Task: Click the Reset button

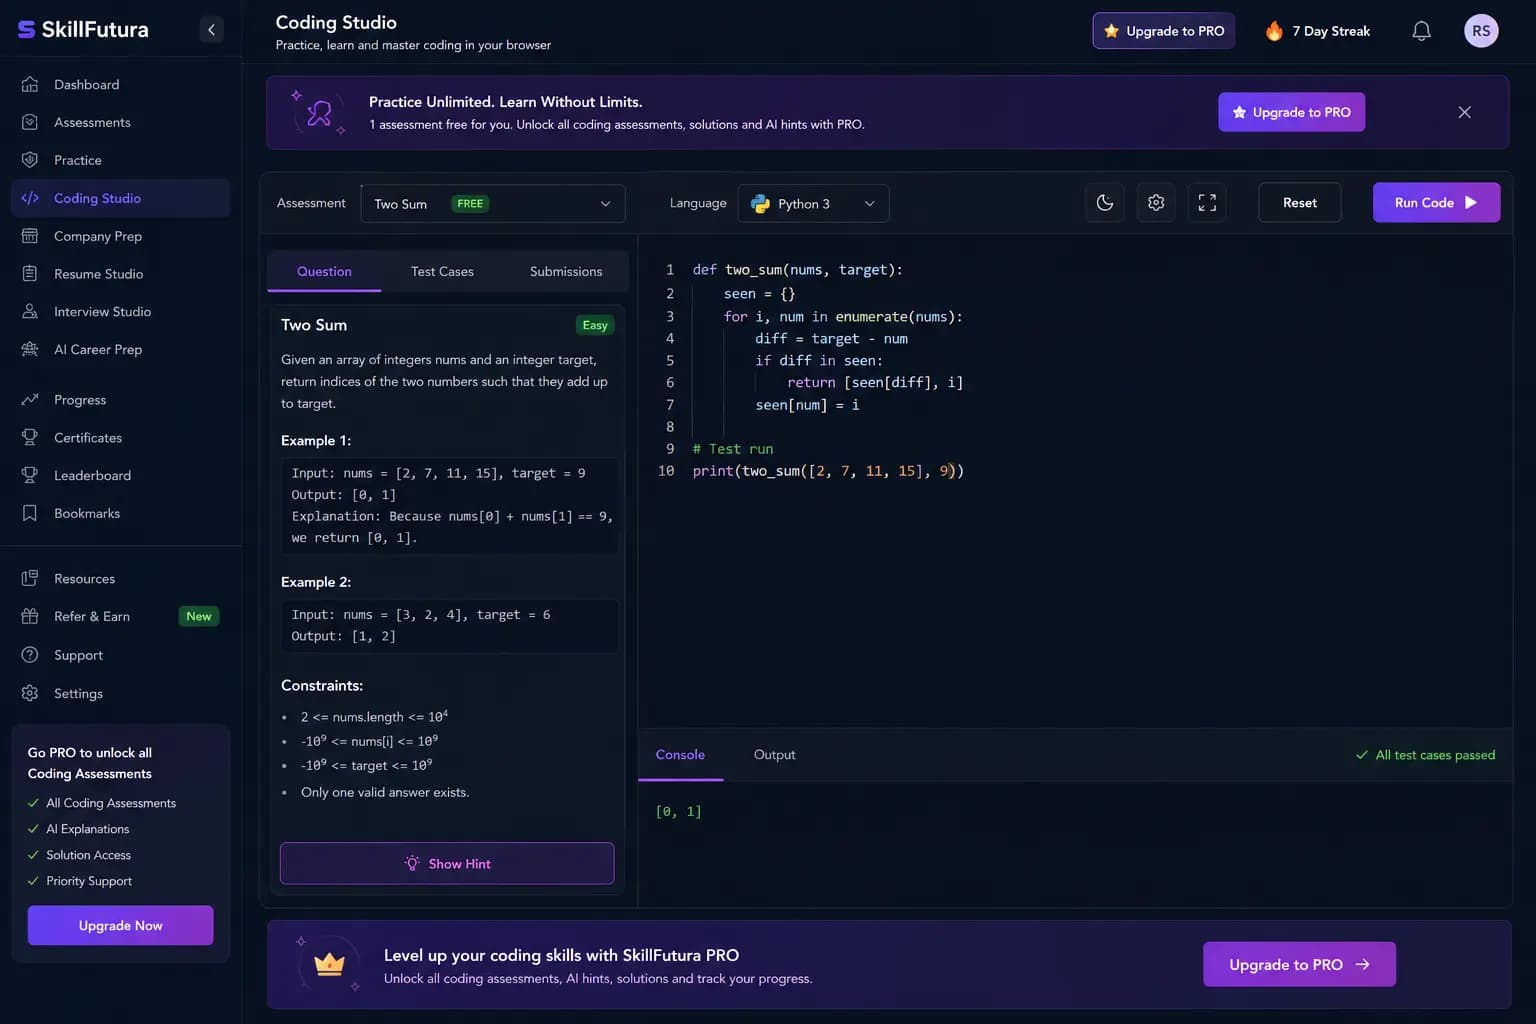Action: point(1300,203)
